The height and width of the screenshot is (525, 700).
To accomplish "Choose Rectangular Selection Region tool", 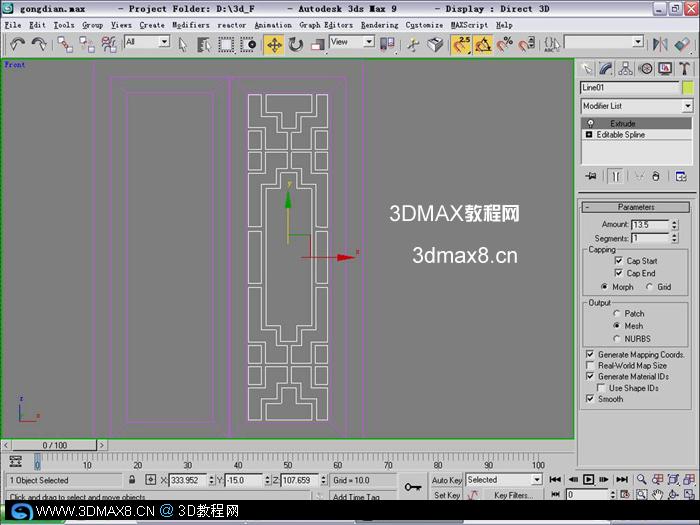I will pyautogui.click(x=226, y=45).
